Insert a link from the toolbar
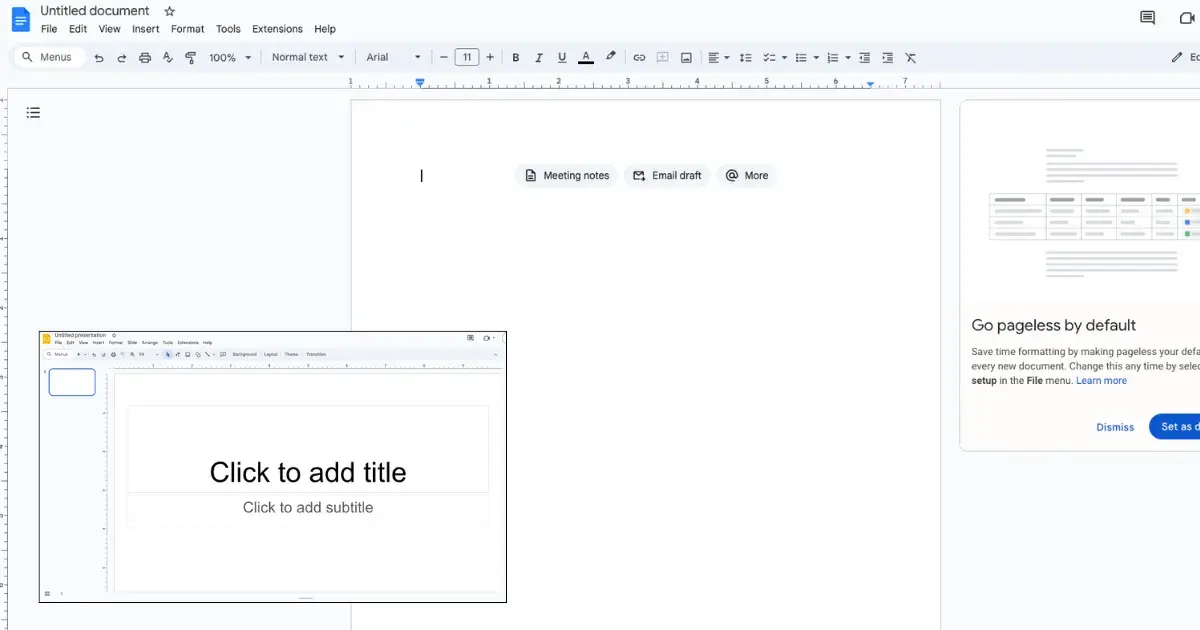 tap(640, 58)
